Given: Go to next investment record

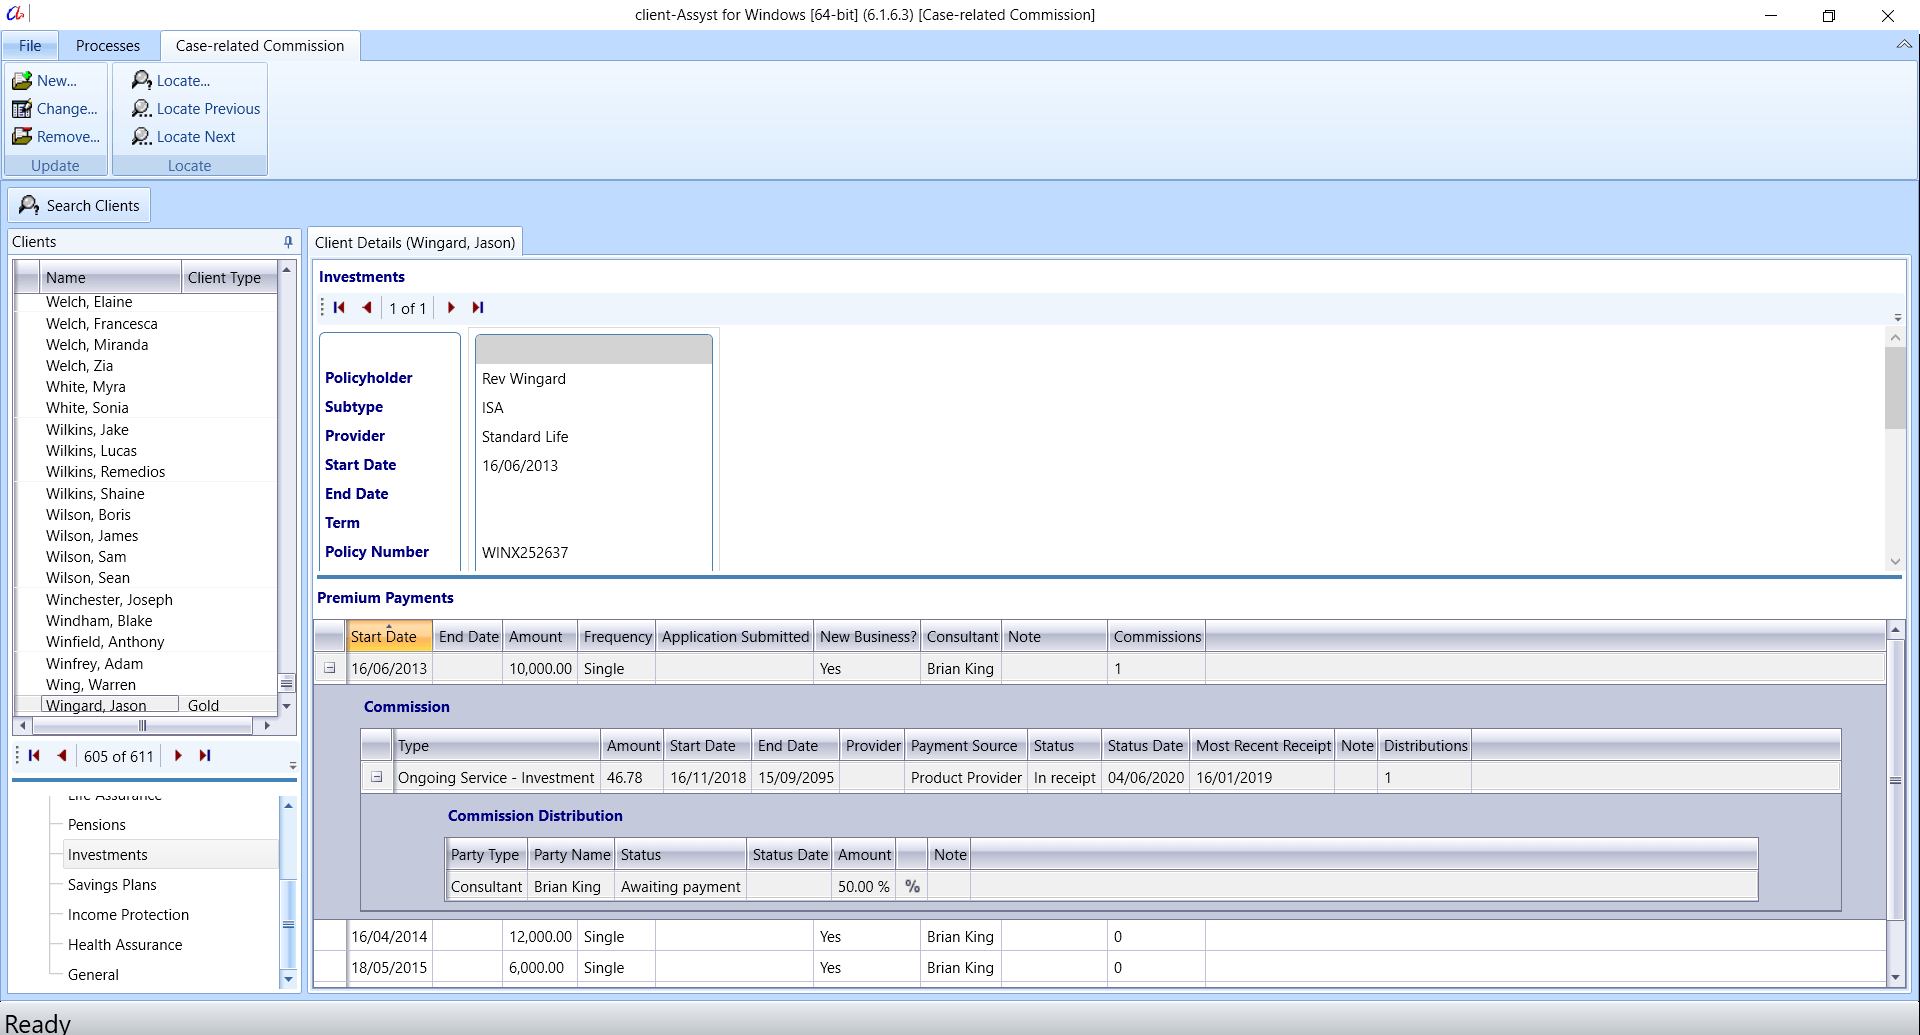Looking at the screenshot, I should tap(451, 308).
